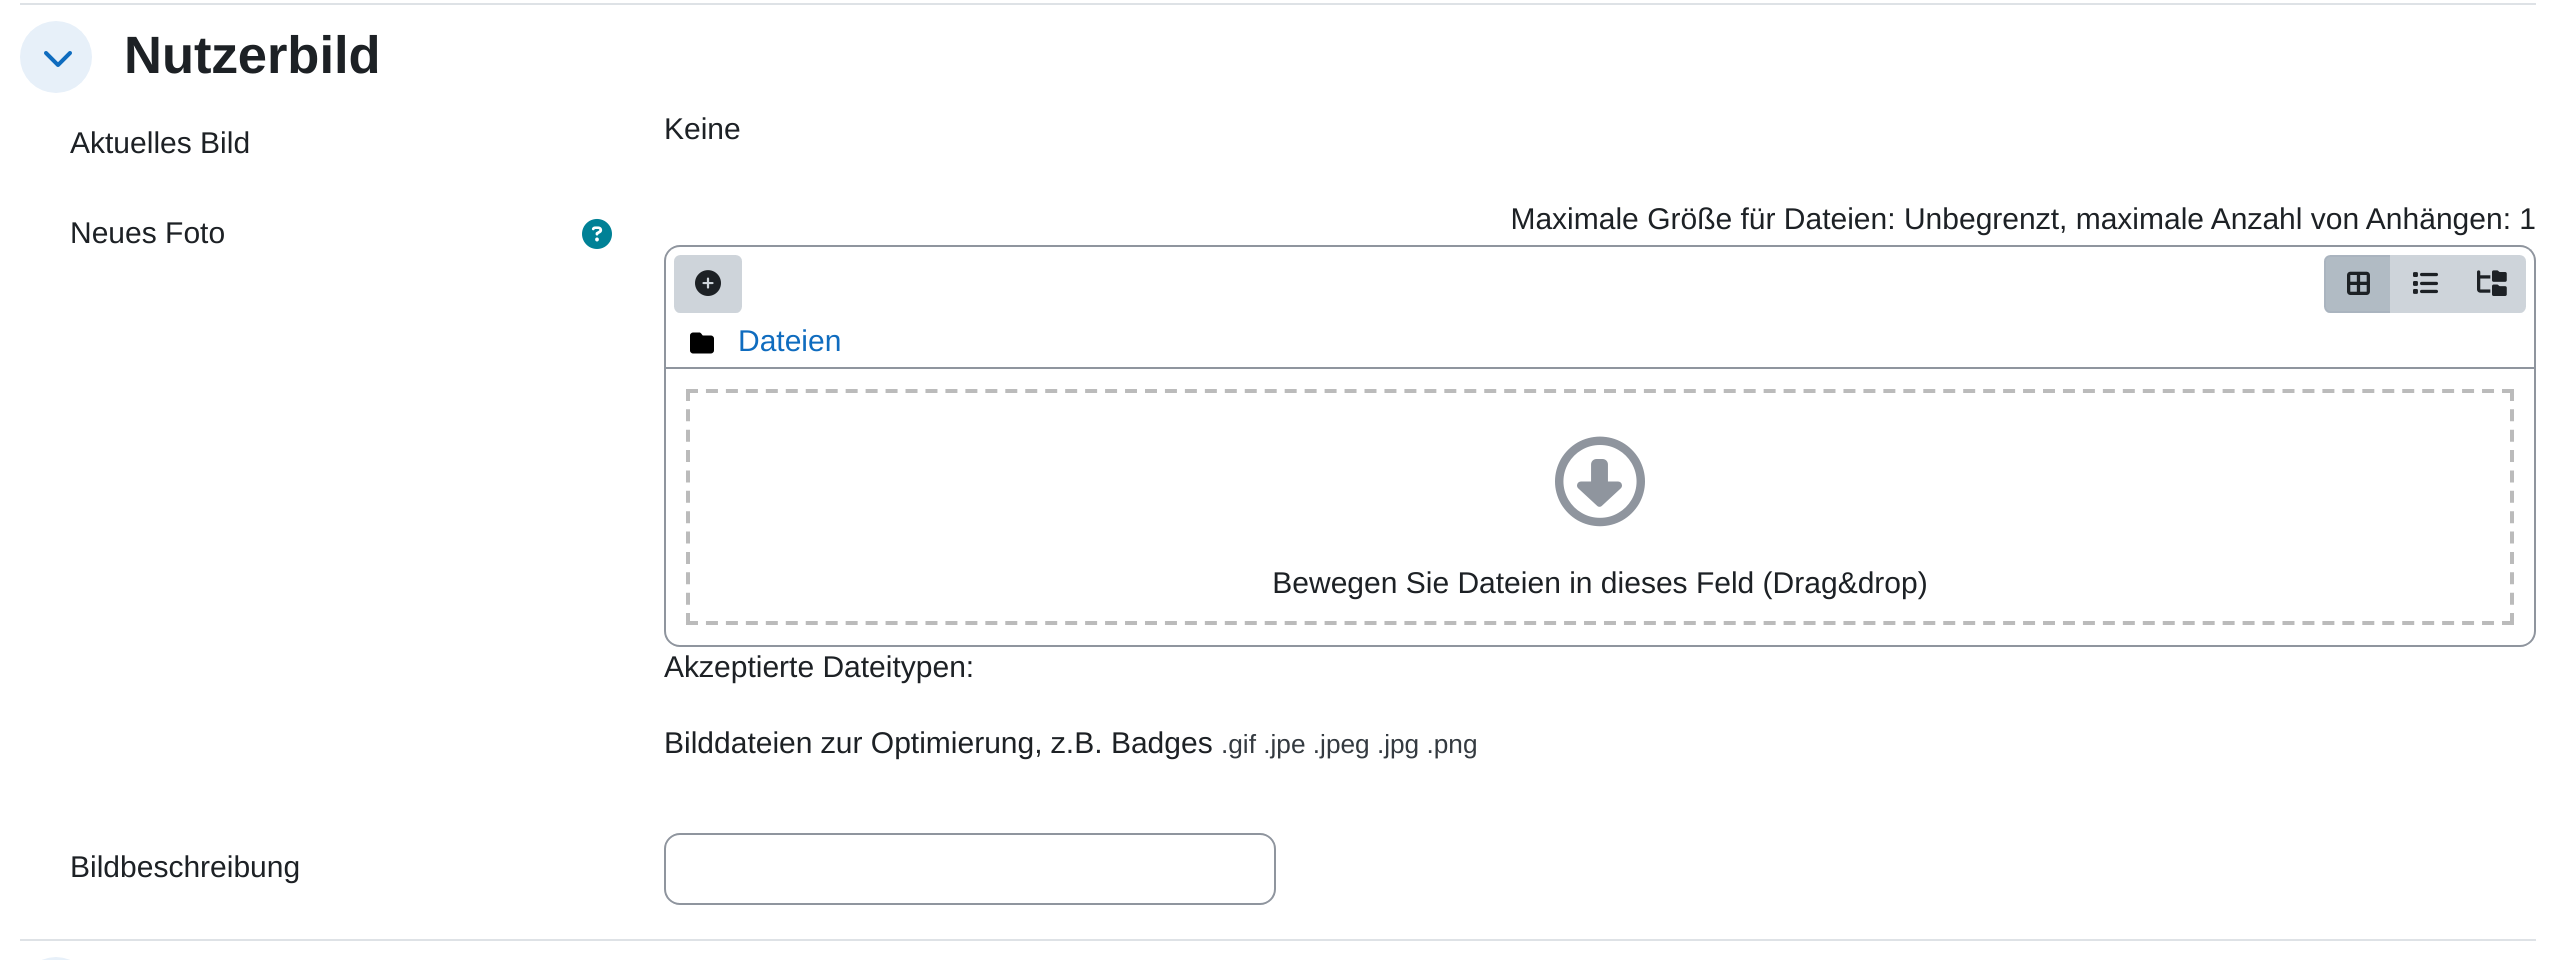Click the 'Aktuelles Bild' label
The height and width of the screenshot is (960, 2556).
[x=160, y=144]
